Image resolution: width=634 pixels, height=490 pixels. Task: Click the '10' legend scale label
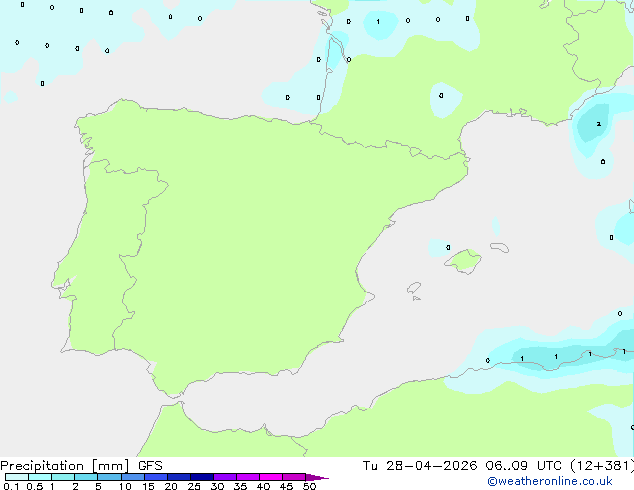coord(125,486)
